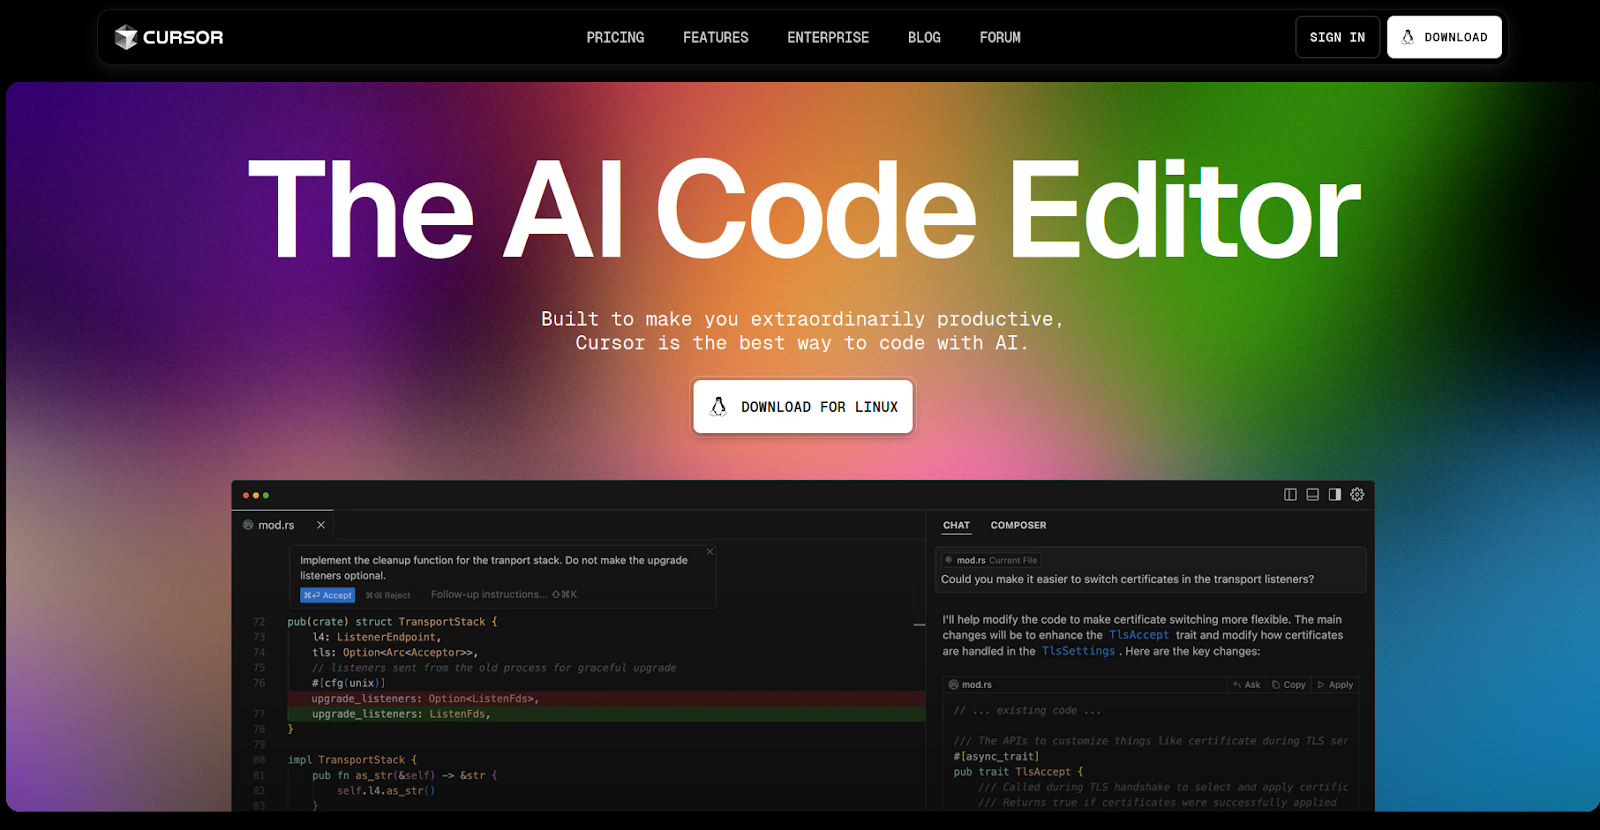Click the Sign In button
The image size is (1600, 830).
pyautogui.click(x=1337, y=37)
